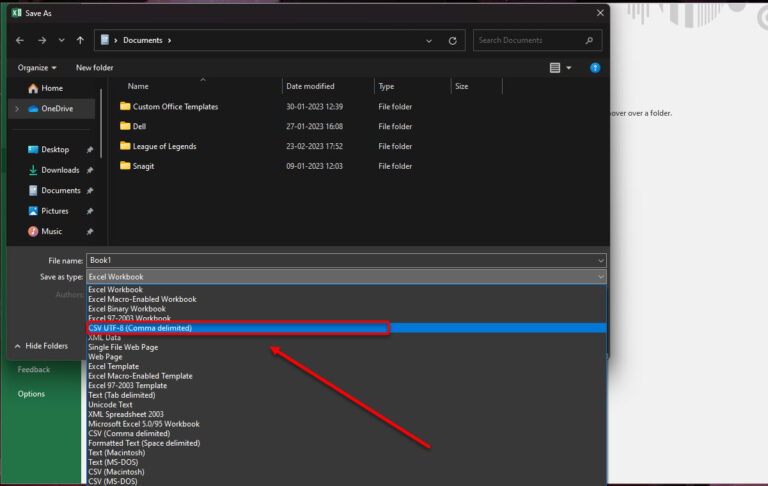768x486 pixels.
Task: Choose Excel Workbook in the type list
Action: (346, 290)
